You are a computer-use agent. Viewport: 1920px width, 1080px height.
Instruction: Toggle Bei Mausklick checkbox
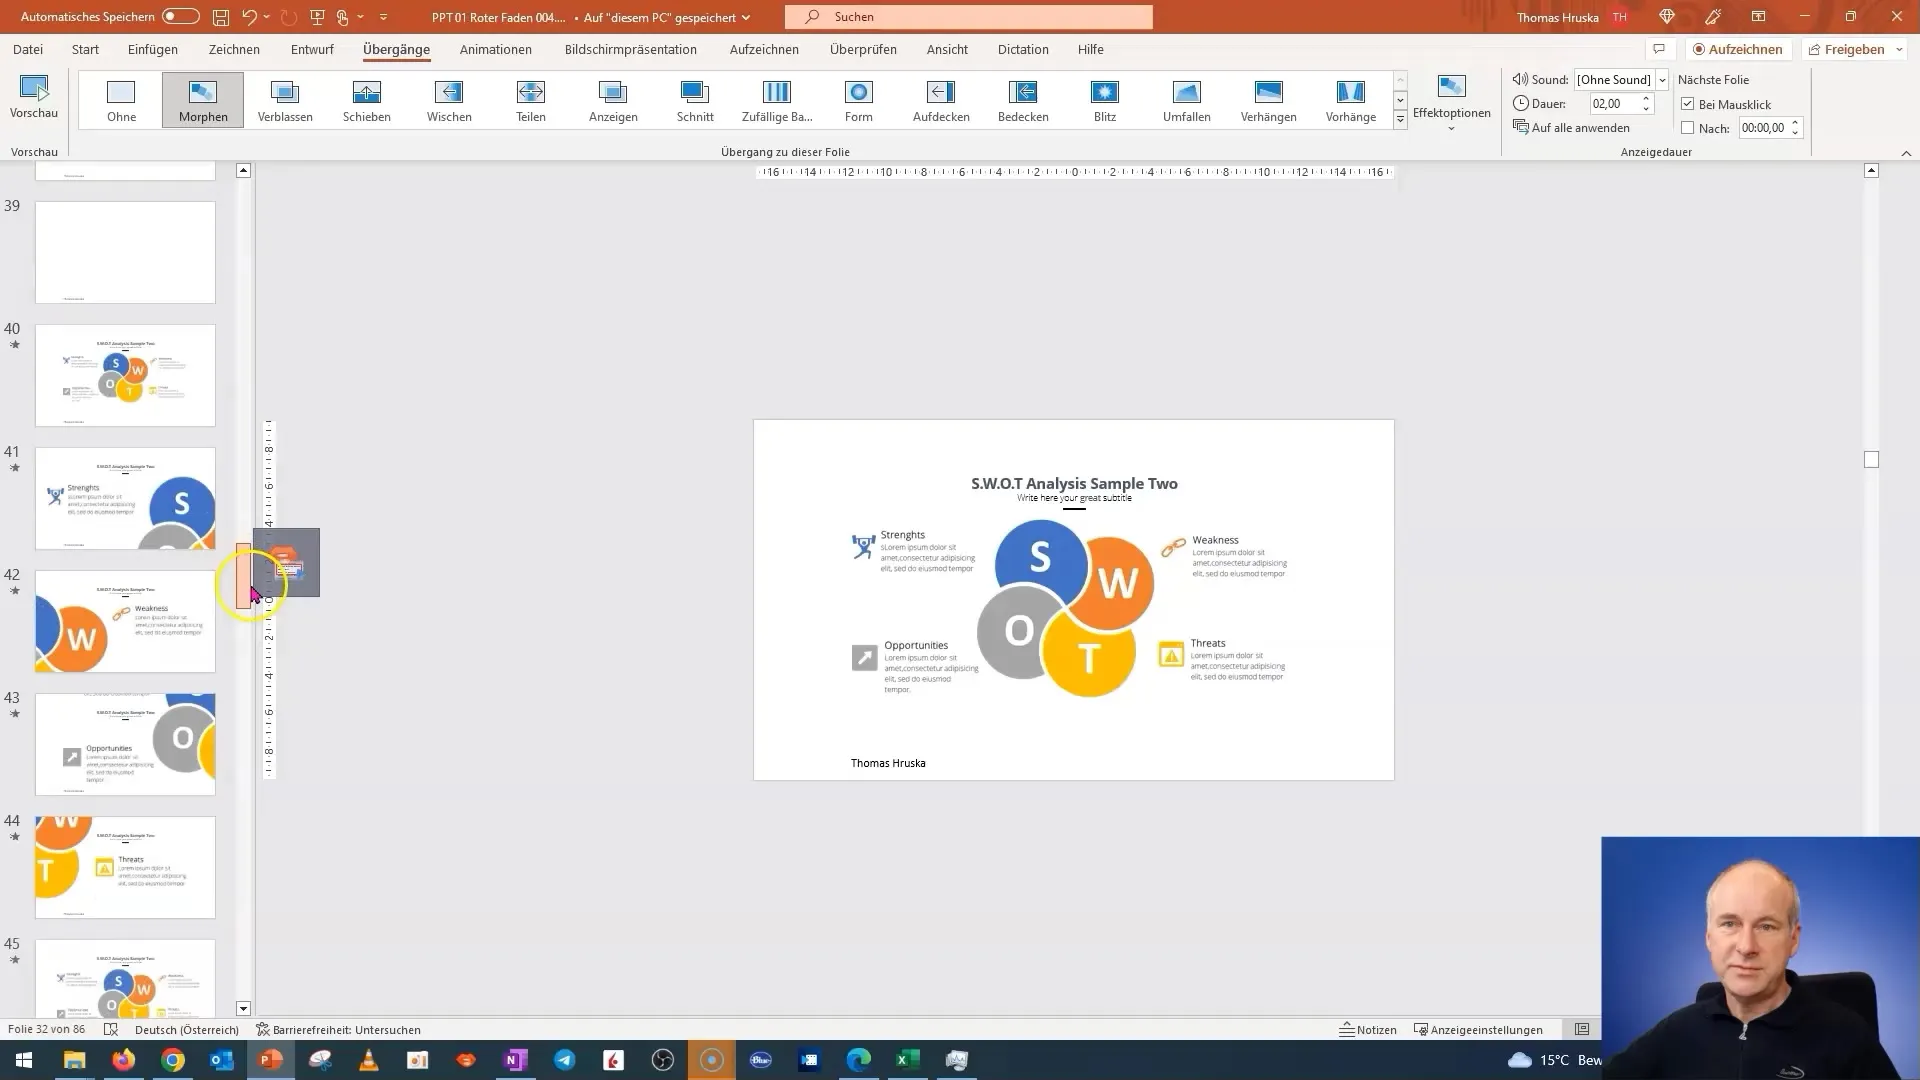click(1688, 103)
